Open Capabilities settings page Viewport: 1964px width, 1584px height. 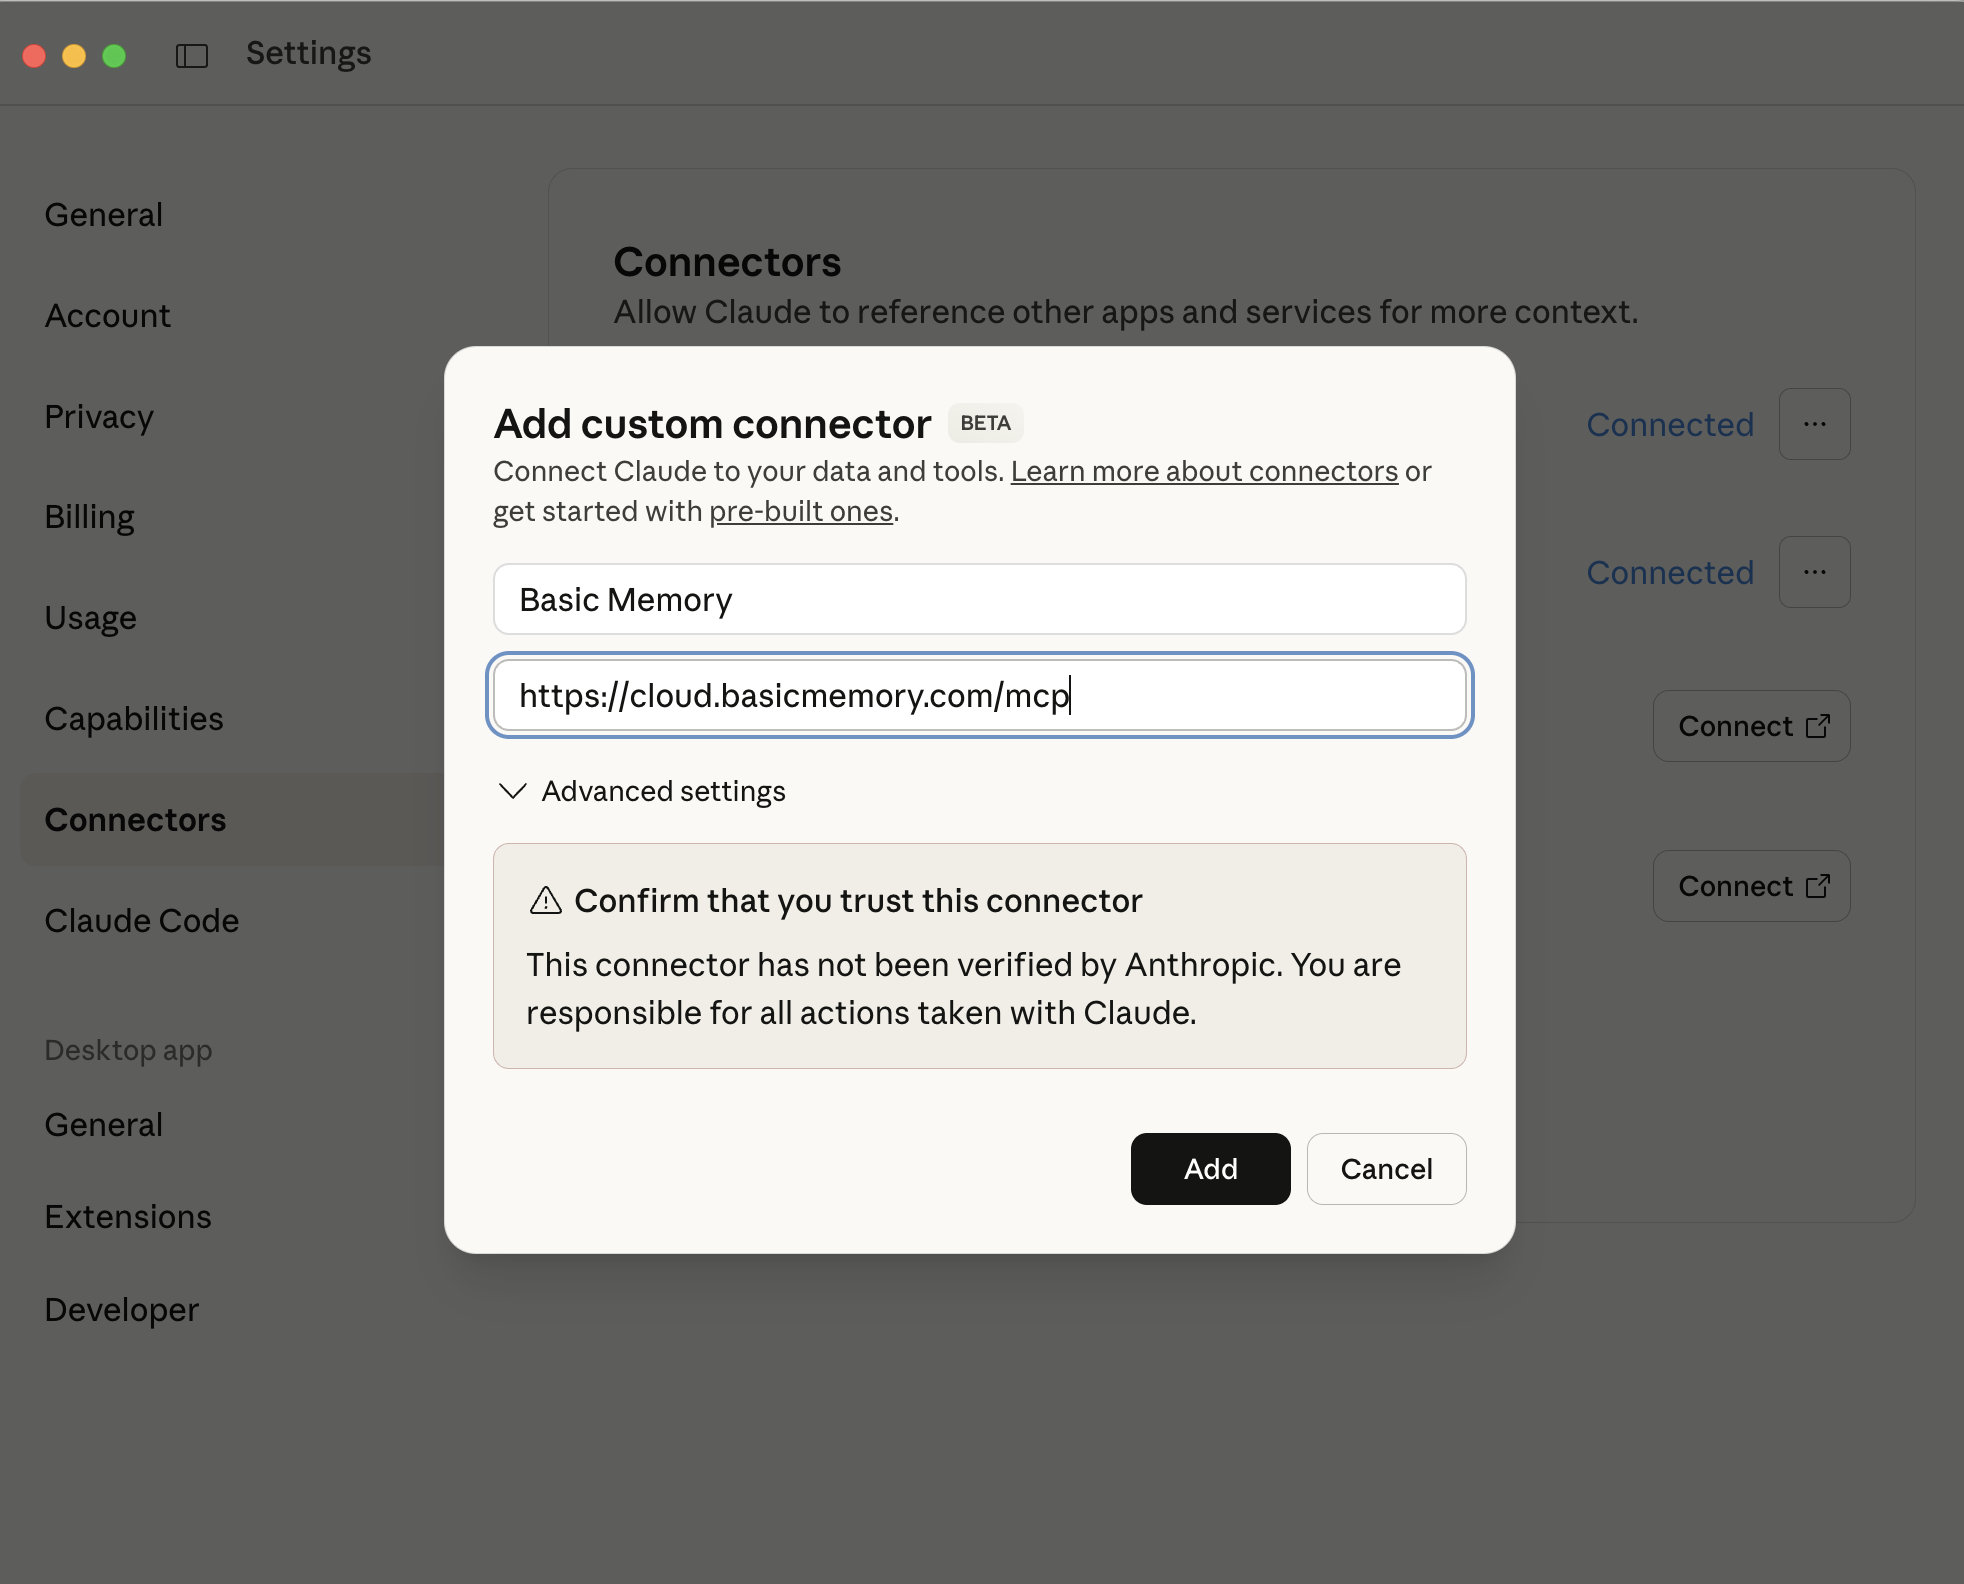[x=134, y=719]
